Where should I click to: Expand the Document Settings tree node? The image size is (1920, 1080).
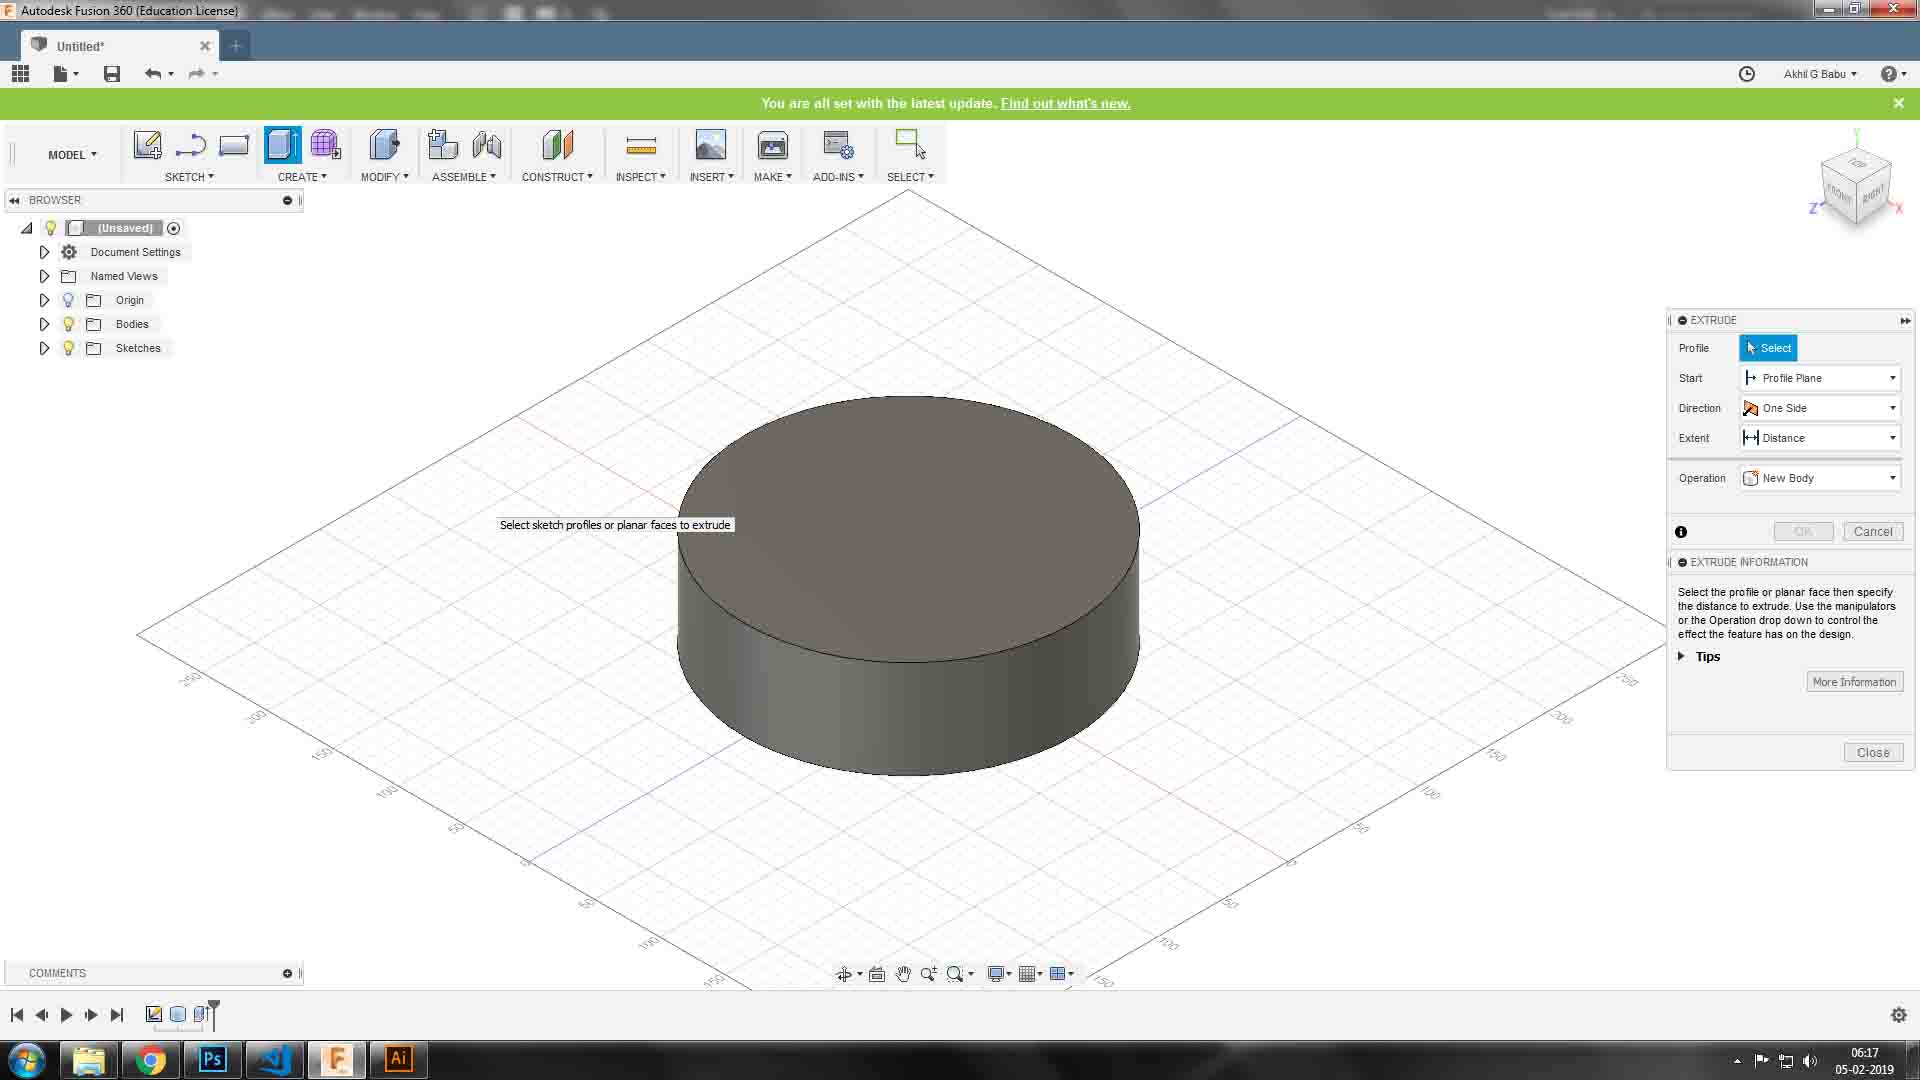pyautogui.click(x=44, y=252)
